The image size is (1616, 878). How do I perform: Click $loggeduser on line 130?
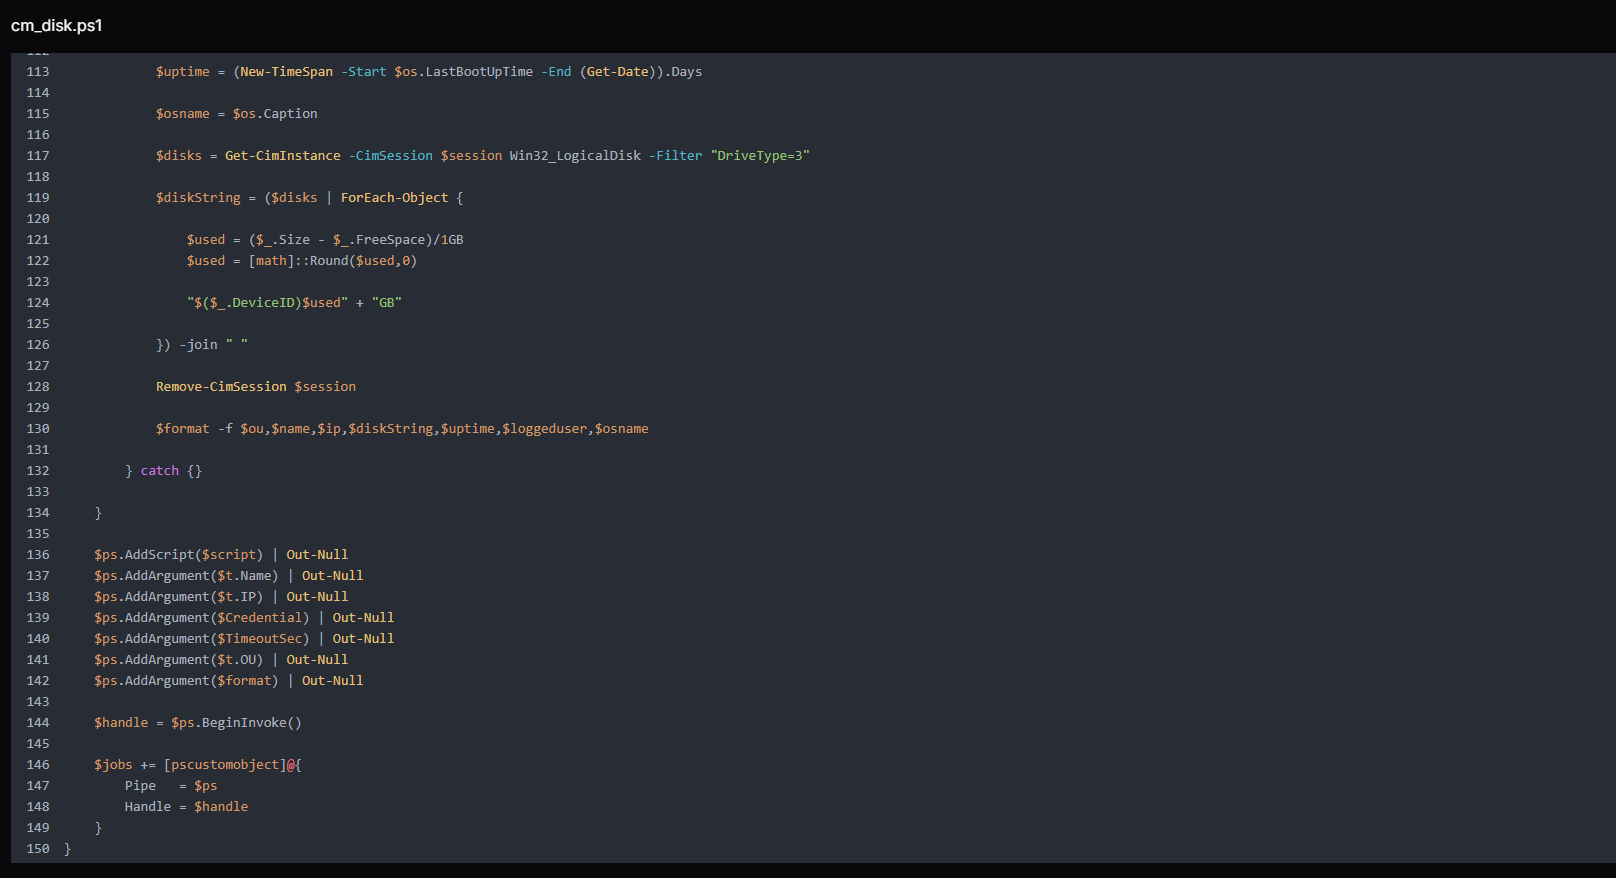pyautogui.click(x=545, y=429)
